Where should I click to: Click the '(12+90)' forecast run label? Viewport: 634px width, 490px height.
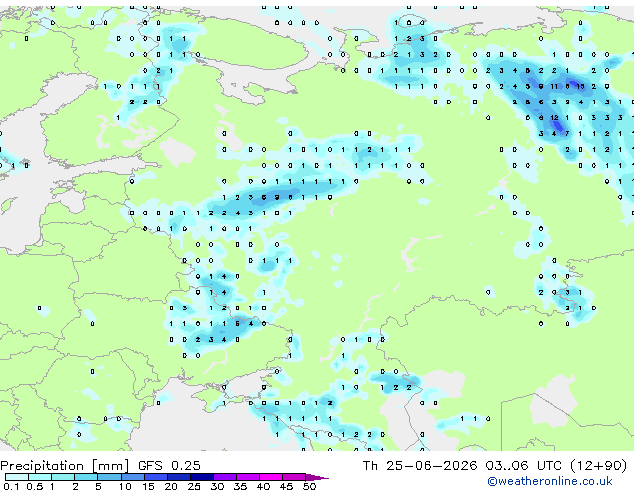(x=598, y=466)
